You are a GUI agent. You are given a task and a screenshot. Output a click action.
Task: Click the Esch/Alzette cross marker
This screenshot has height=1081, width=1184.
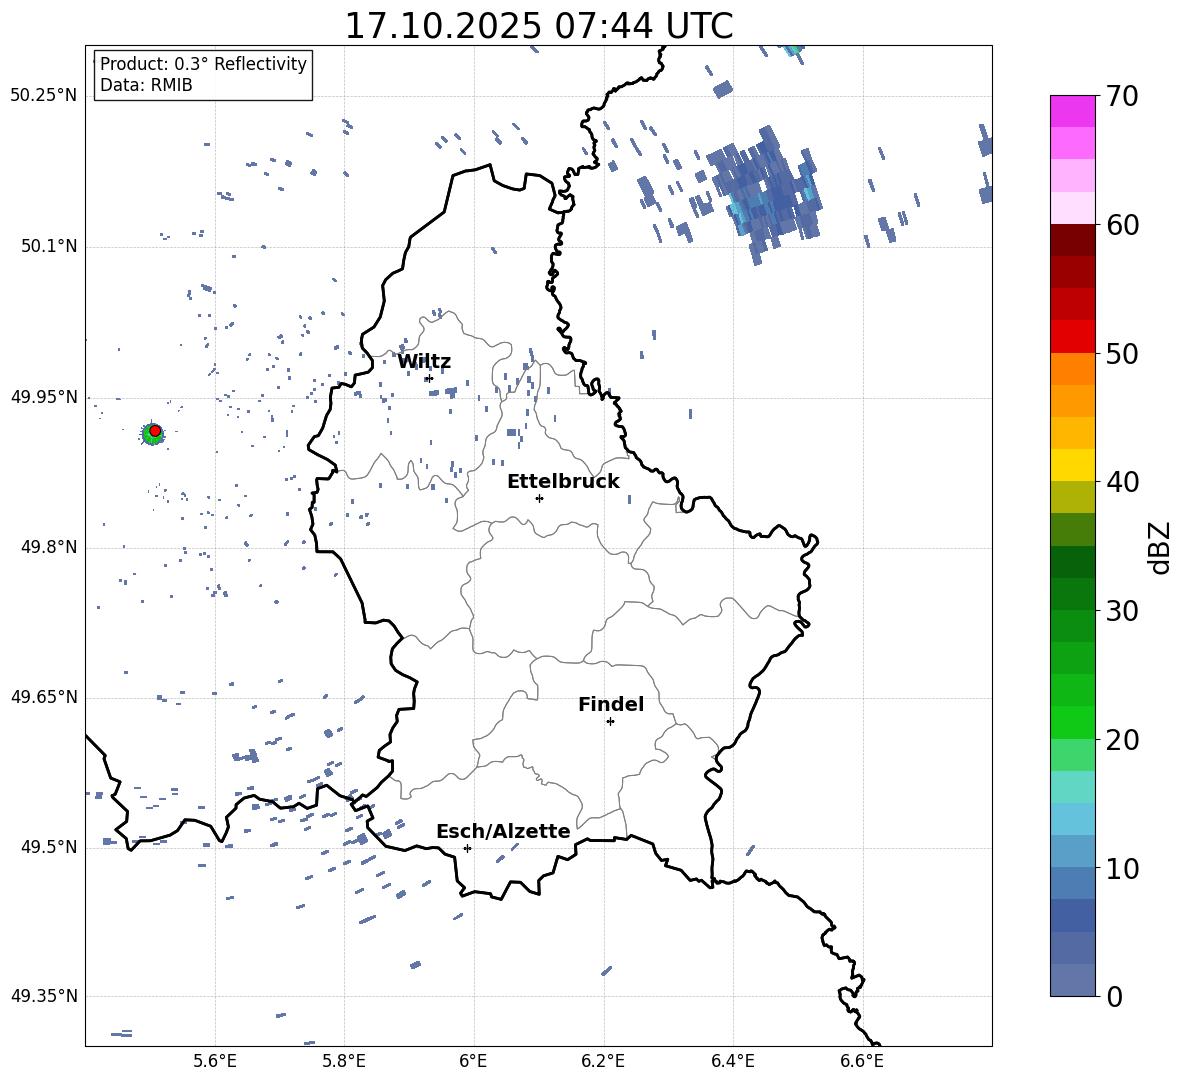pos(467,848)
